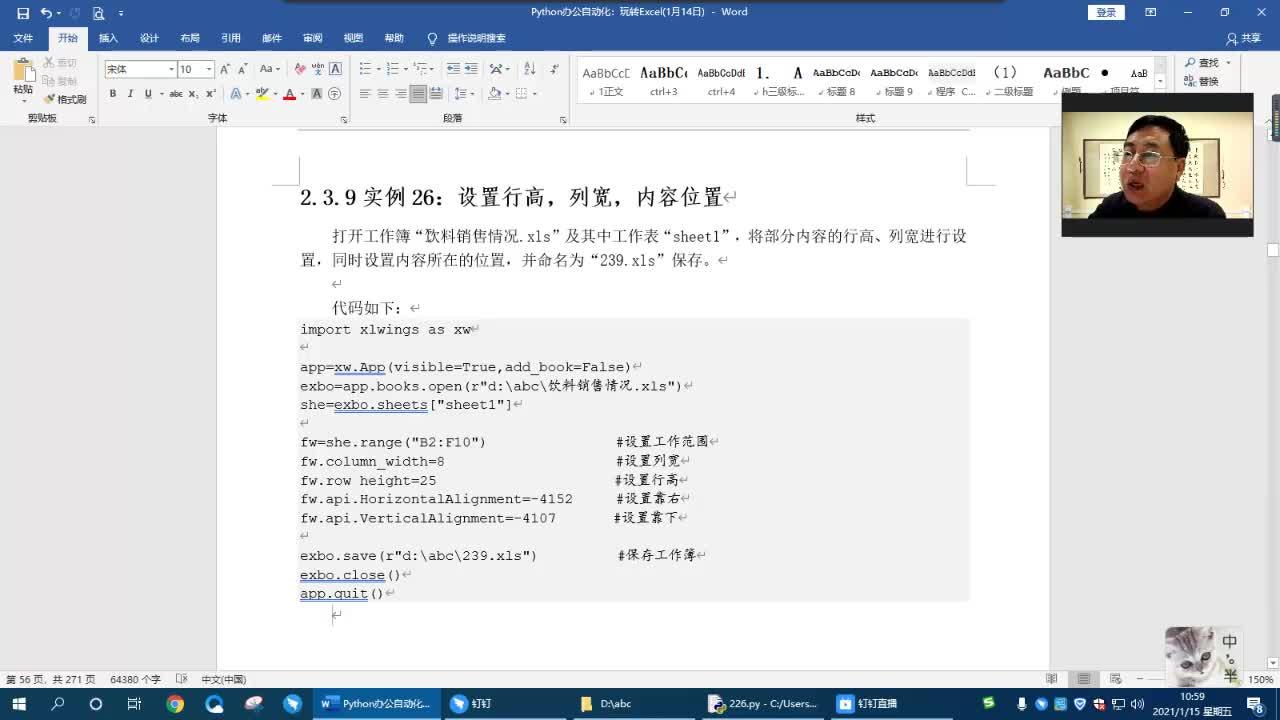The height and width of the screenshot is (720, 1280).
Task: Align text to the right
Action: (x=401, y=94)
